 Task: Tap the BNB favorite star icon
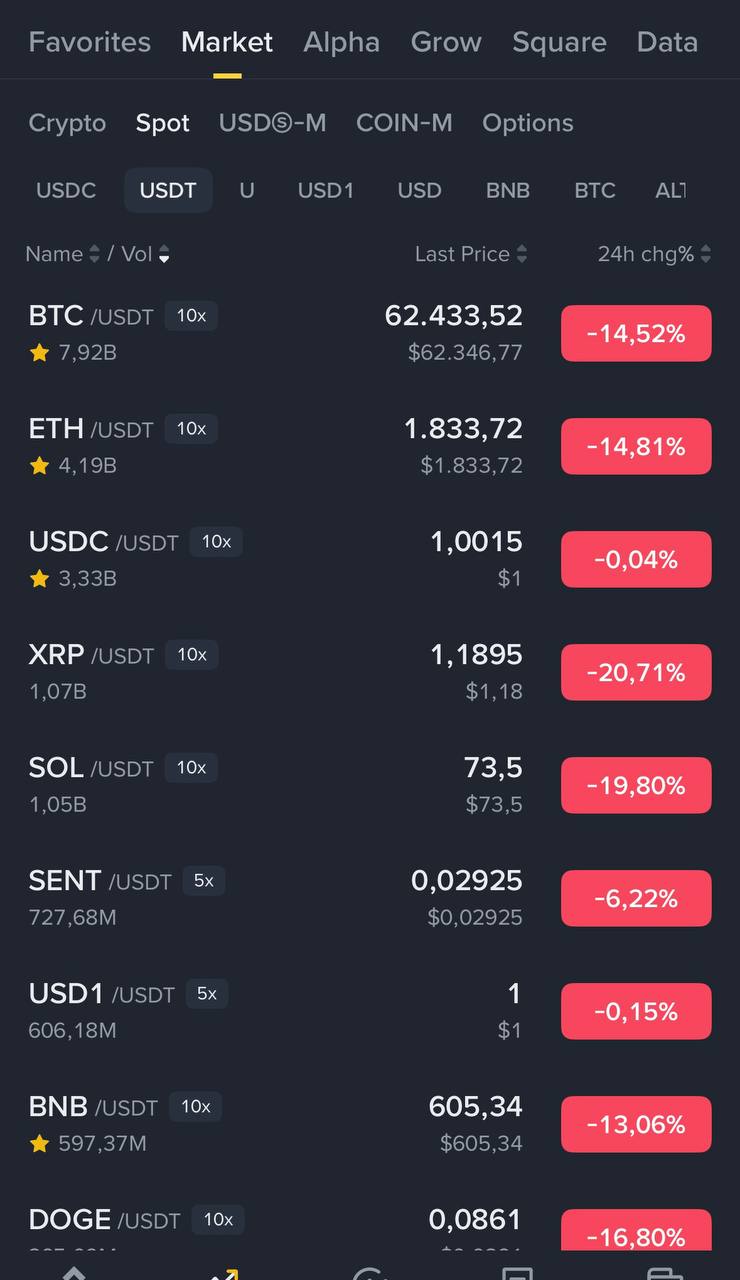tap(40, 1143)
